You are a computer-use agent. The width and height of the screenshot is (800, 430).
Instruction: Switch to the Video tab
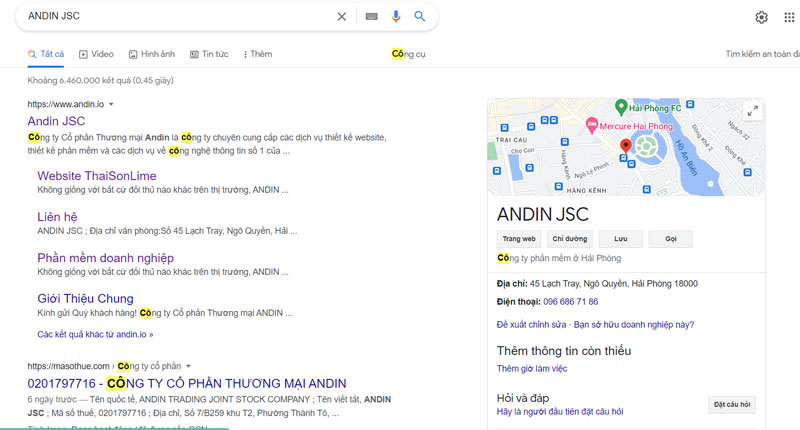click(96, 54)
